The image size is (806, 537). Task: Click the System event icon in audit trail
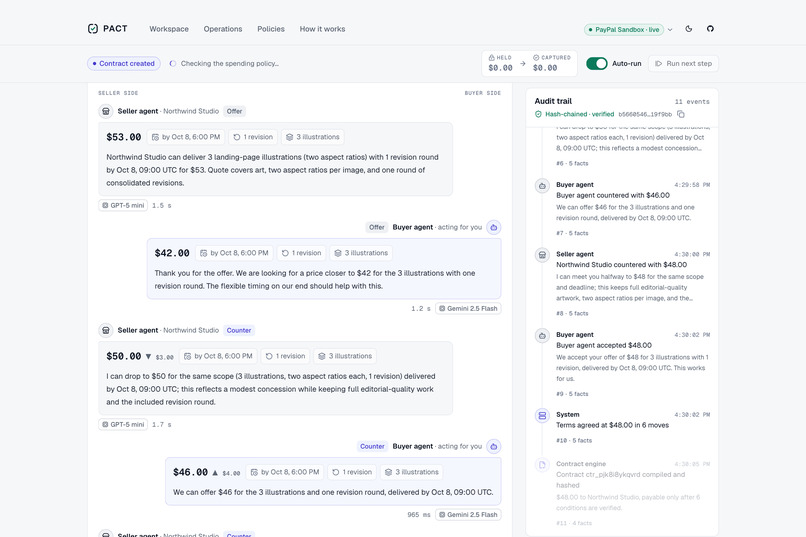coord(542,415)
